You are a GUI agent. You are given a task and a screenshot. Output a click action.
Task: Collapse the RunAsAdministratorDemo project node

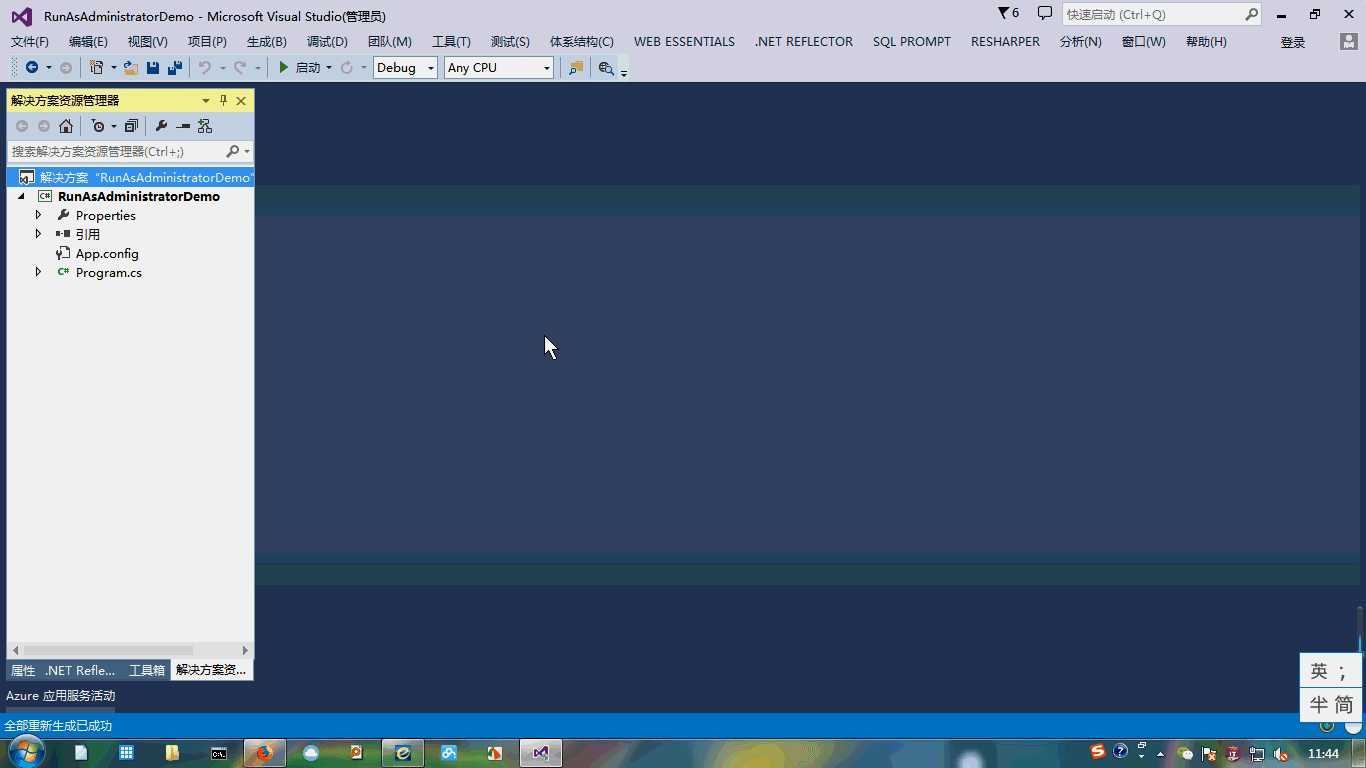tap(21, 197)
